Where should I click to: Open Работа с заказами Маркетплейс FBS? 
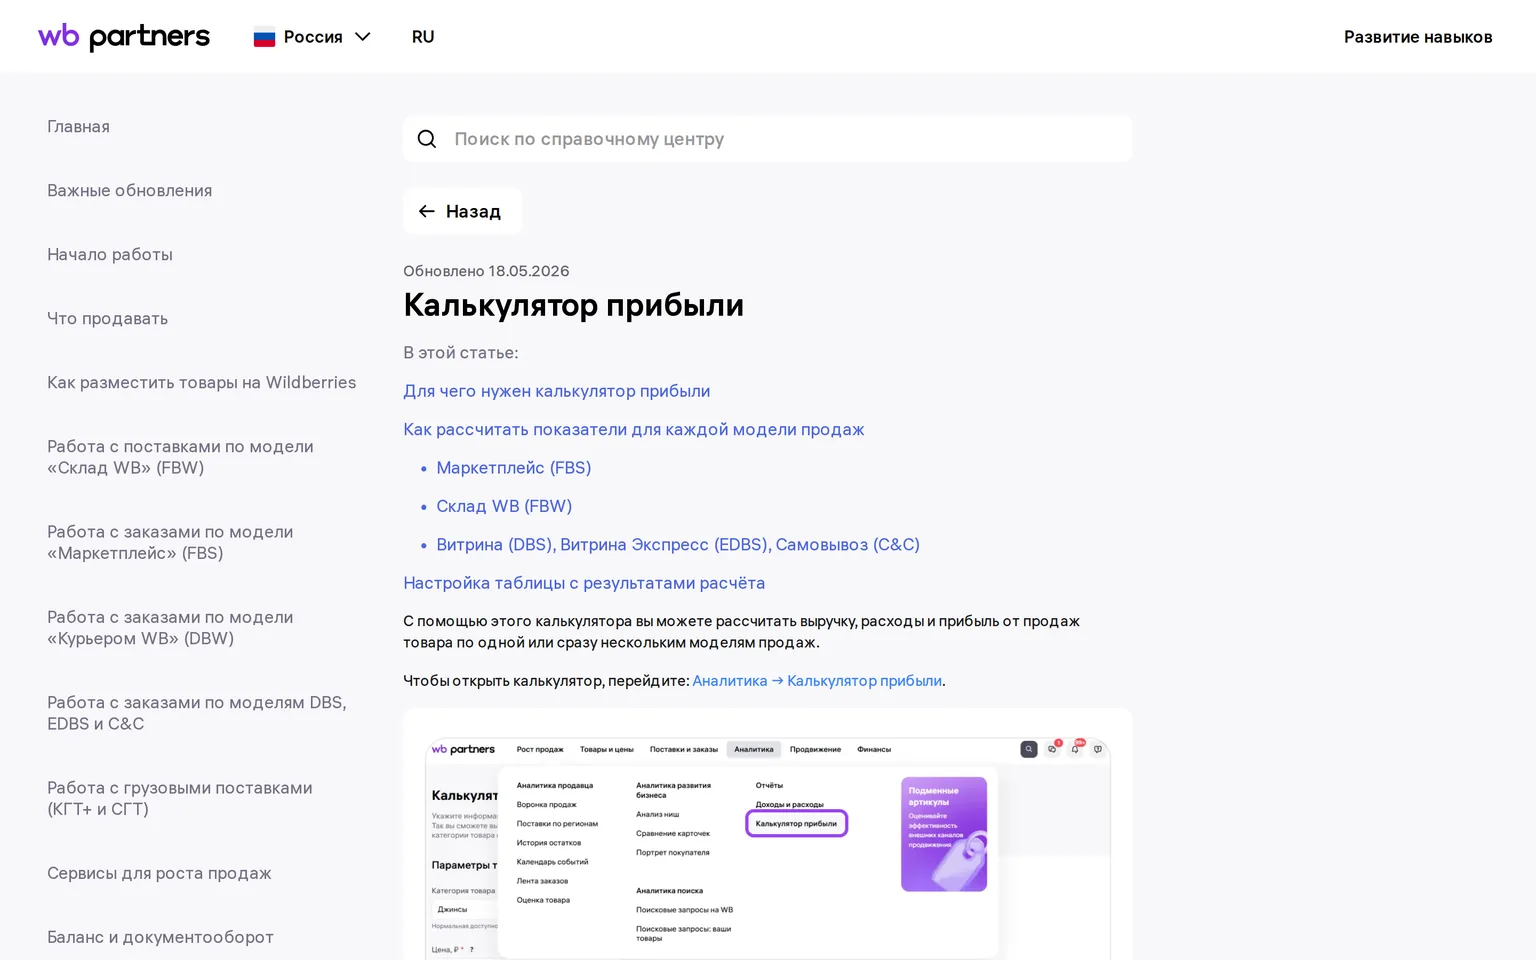pos(170,542)
